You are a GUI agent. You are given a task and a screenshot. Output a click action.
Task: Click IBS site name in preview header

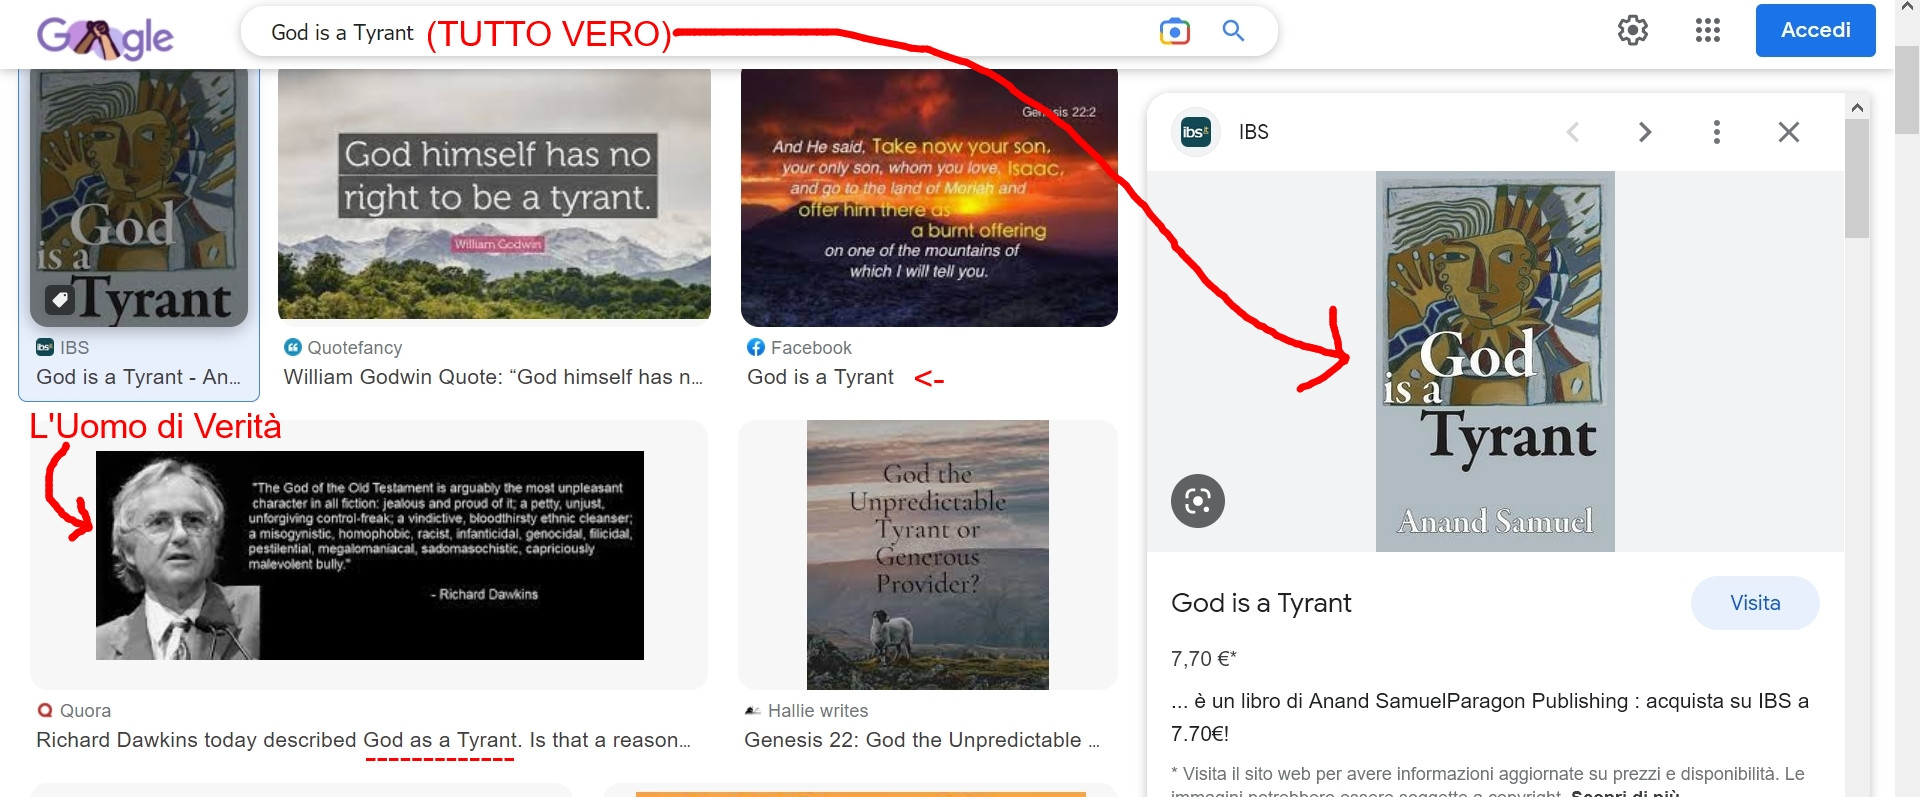[x=1253, y=132]
